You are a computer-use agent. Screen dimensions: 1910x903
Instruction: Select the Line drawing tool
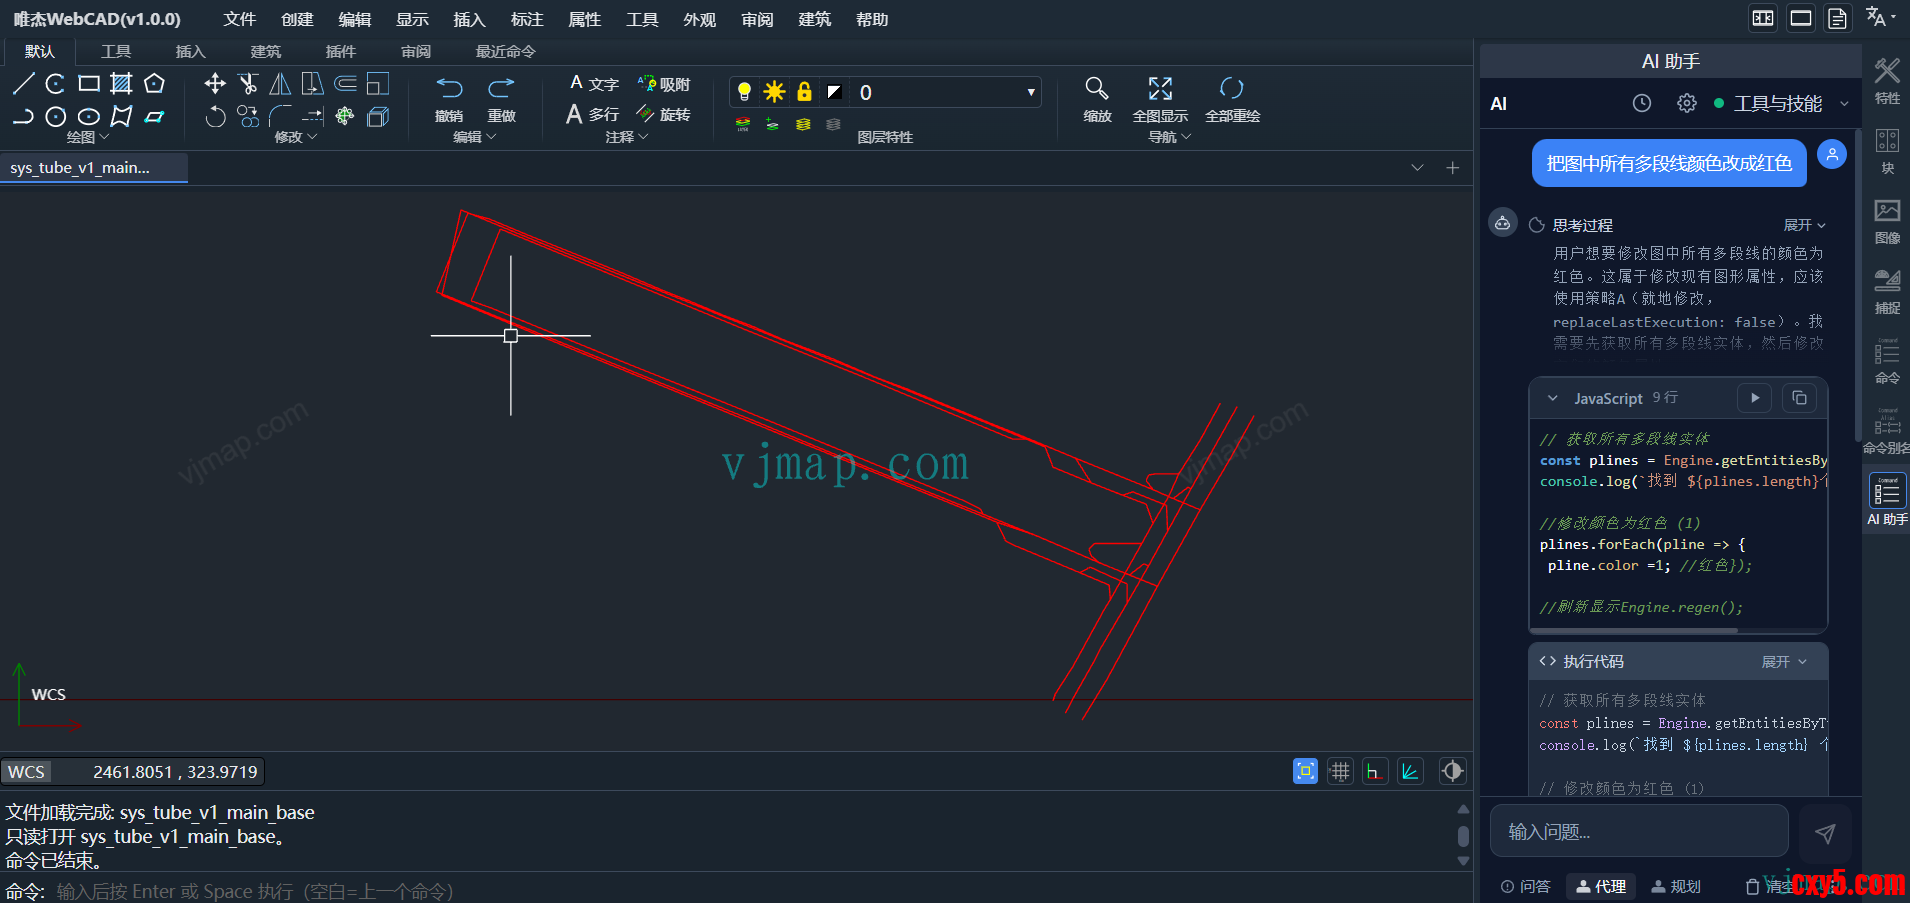[23, 84]
